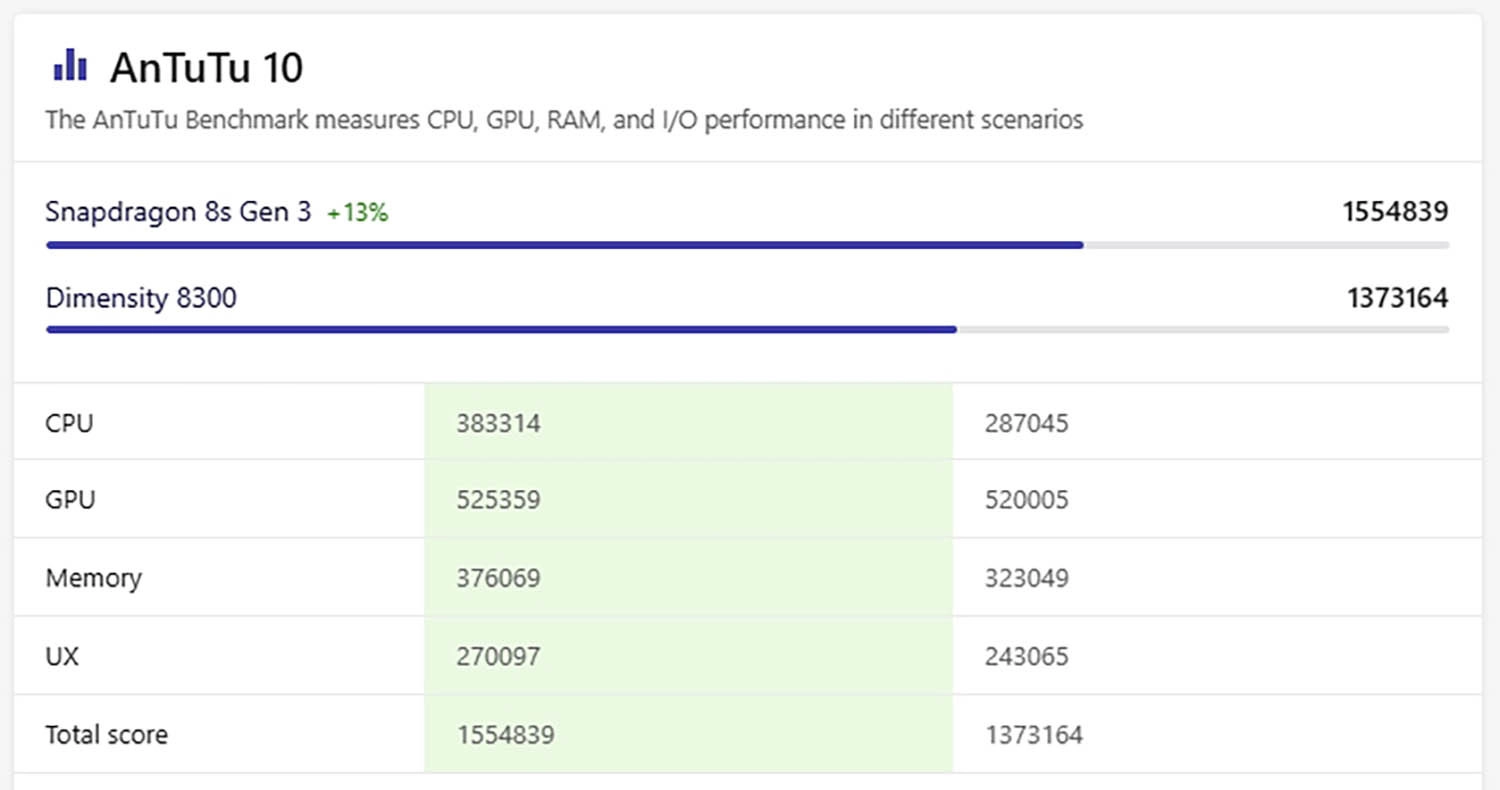Click the Memory row label
The image size is (1500, 790).
[x=93, y=578]
